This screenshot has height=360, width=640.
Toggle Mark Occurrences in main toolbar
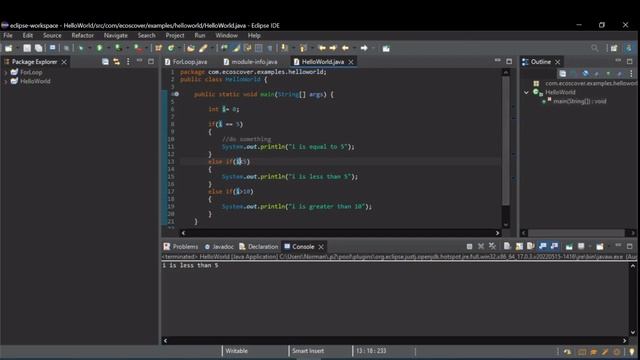coord(236,49)
